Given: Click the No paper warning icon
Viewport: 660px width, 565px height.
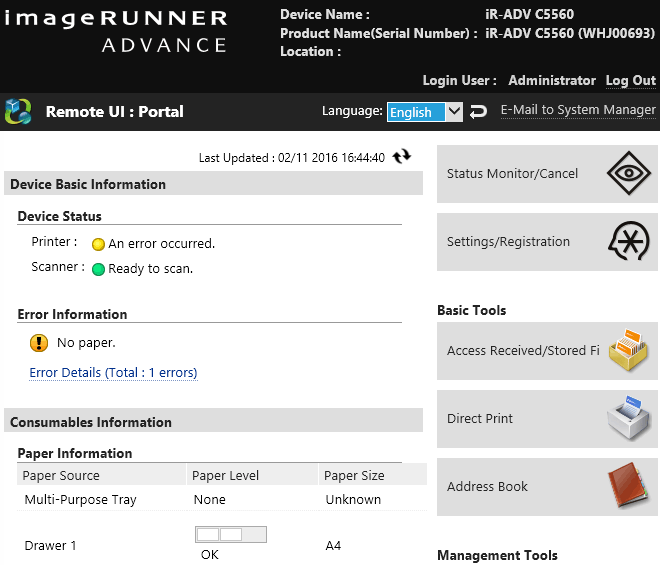Looking at the screenshot, I should tap(39, 343).
